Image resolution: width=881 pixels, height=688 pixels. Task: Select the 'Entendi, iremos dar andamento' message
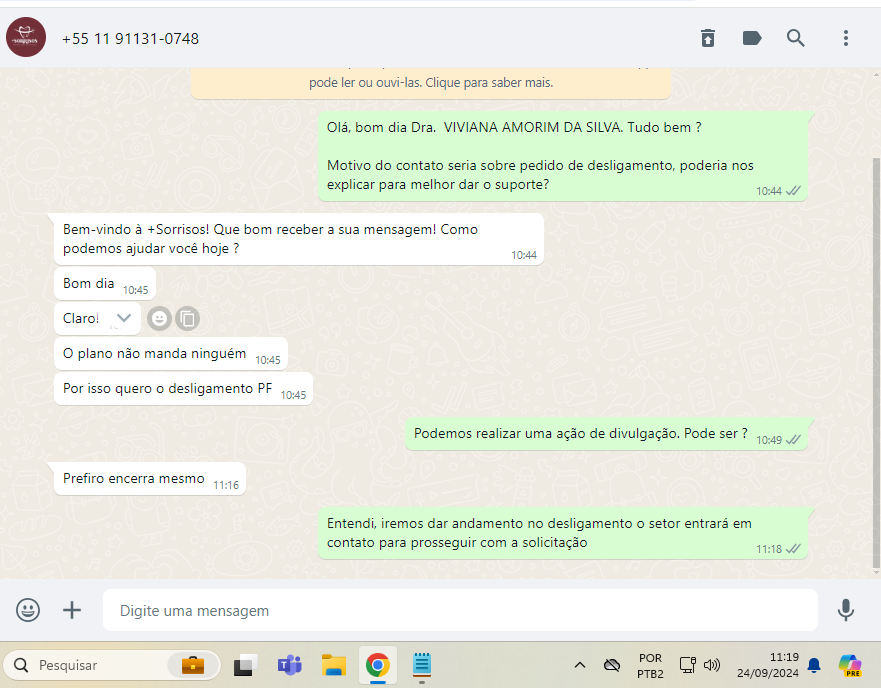pyautogui.click(x=563, y=533)
